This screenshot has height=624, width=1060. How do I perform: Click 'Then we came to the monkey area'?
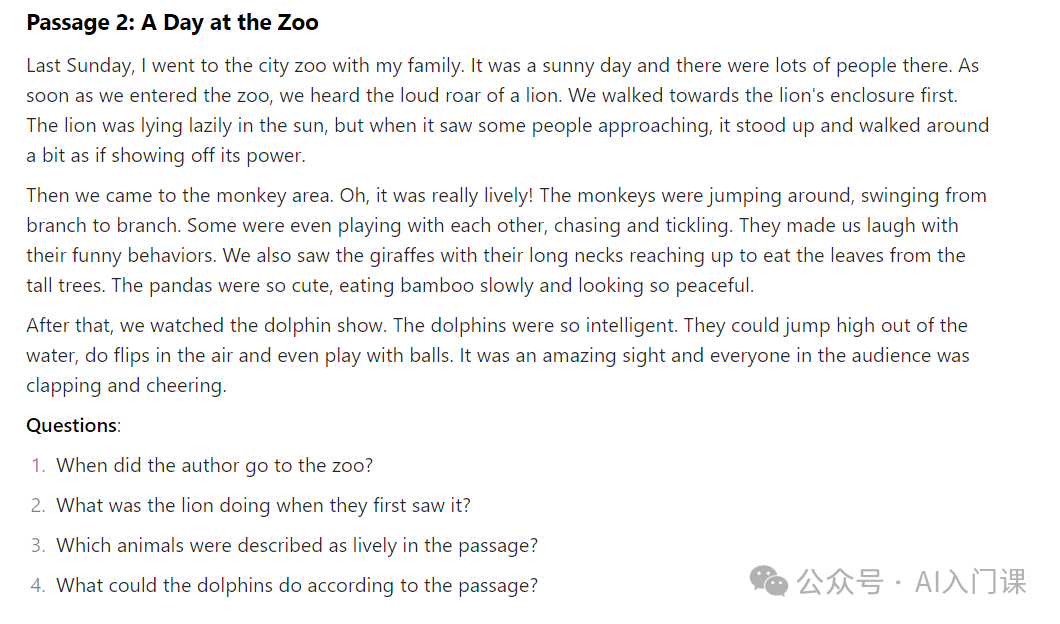coord(179,195)
